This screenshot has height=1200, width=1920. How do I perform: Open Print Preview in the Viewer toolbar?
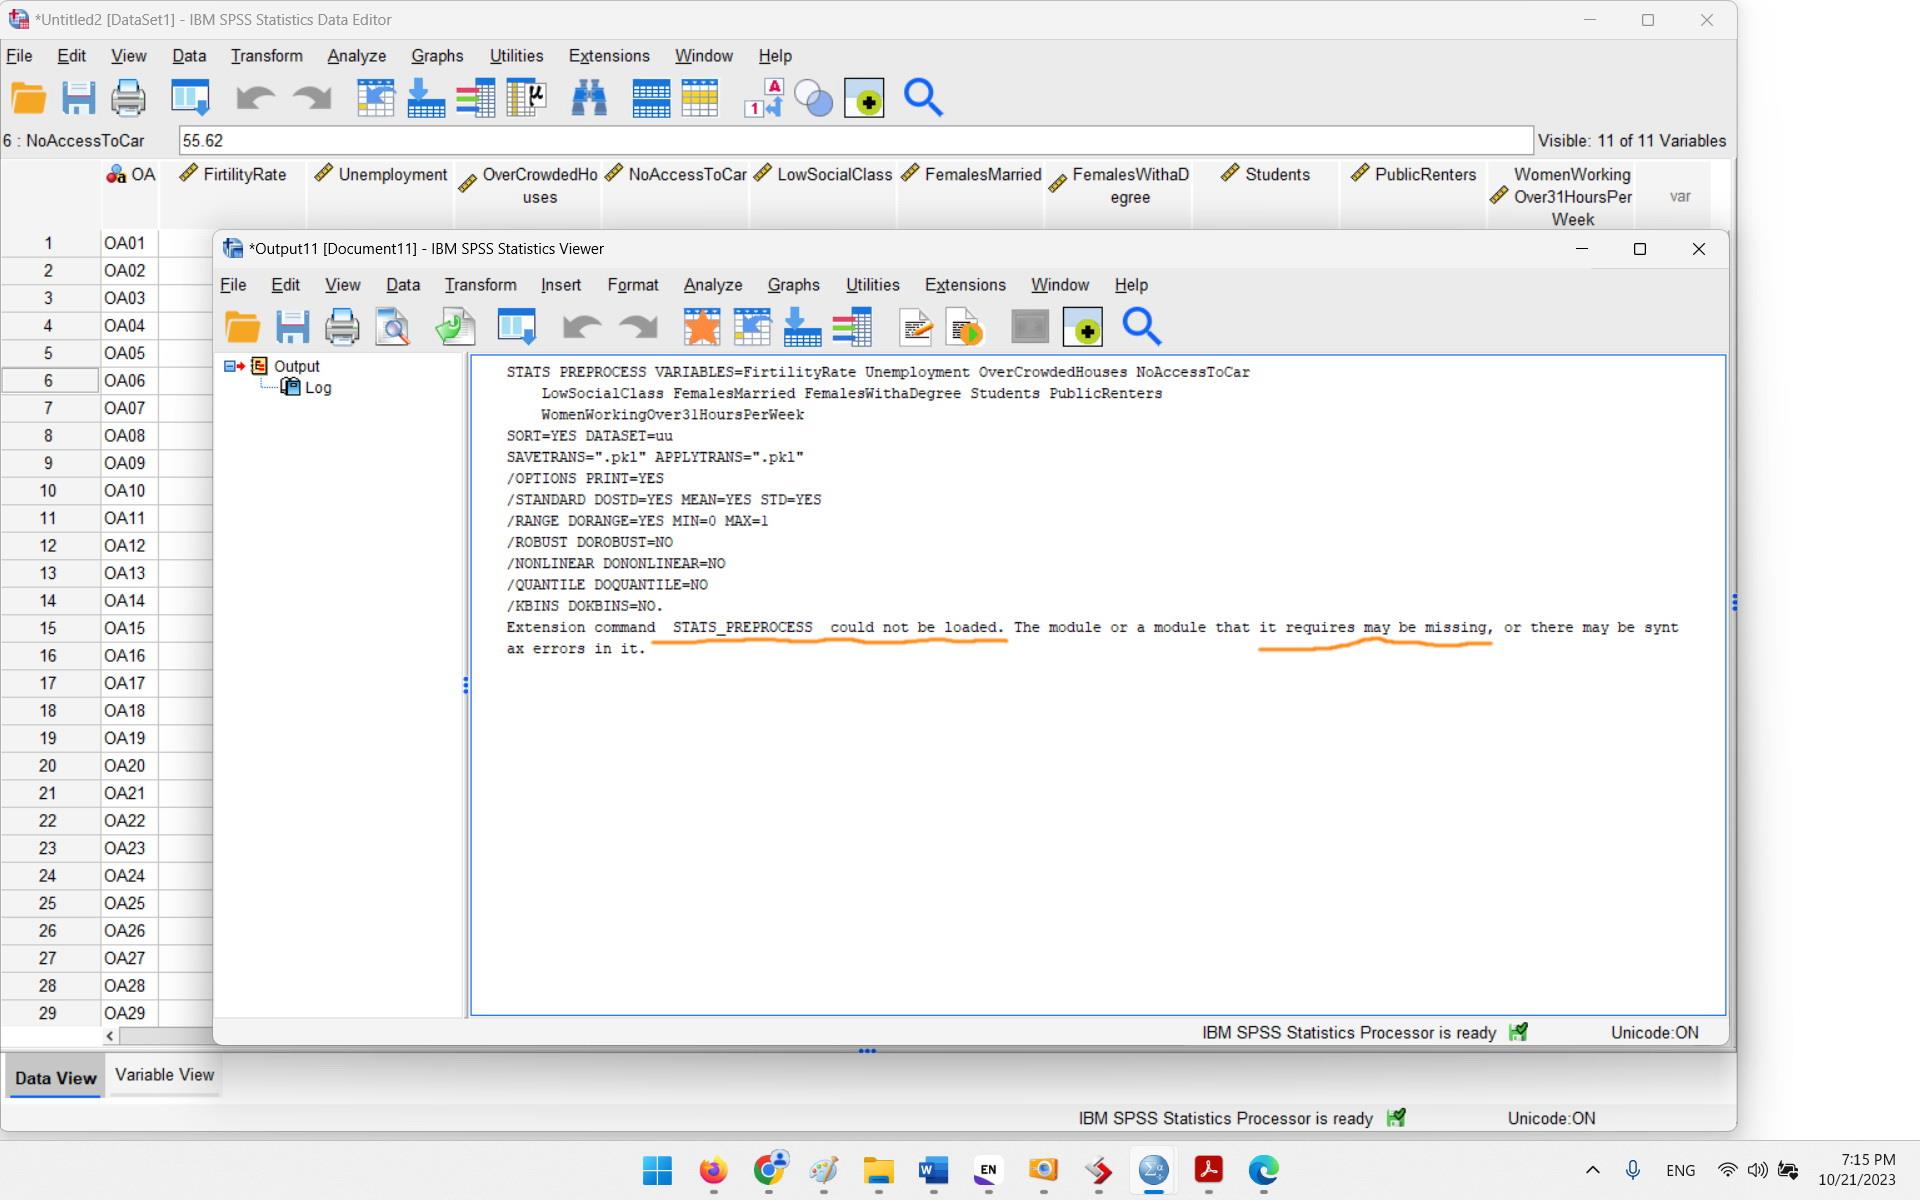tap(392, 327)
